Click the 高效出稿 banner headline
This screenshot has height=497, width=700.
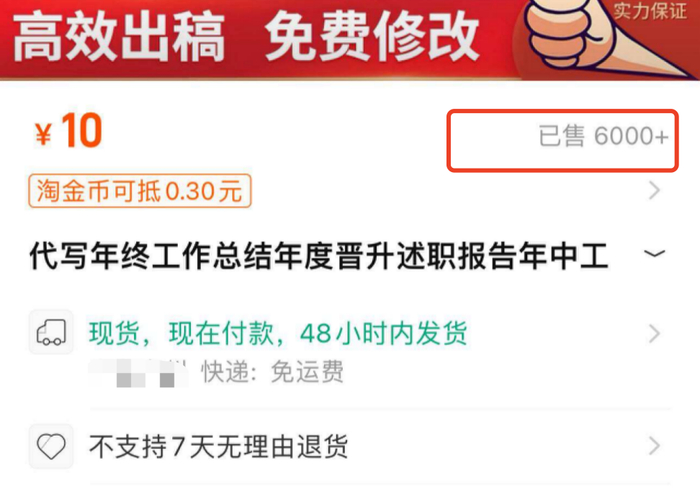click(119, 37)
